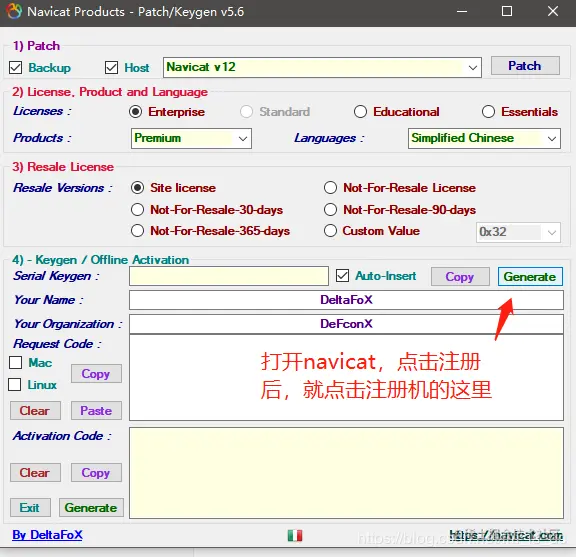Minimize the Patch/Keygen window
Image resolution: width=576 pixels, height=557 pixels.
click(x=462, y=11)
